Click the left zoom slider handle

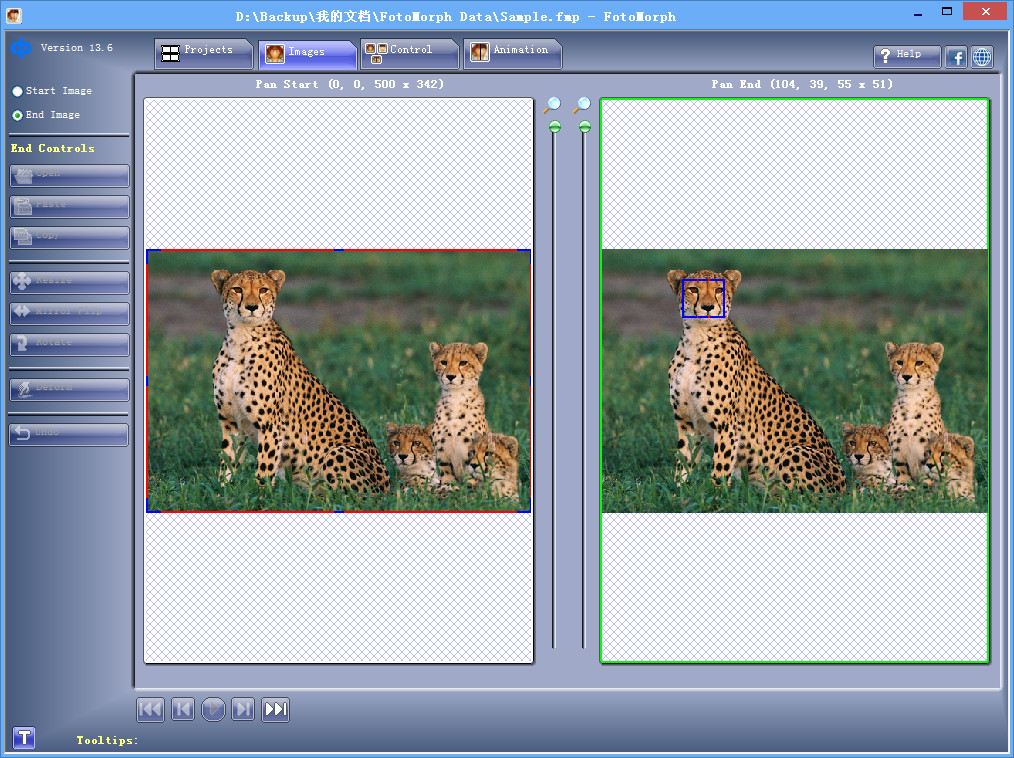tap(555, 127)
